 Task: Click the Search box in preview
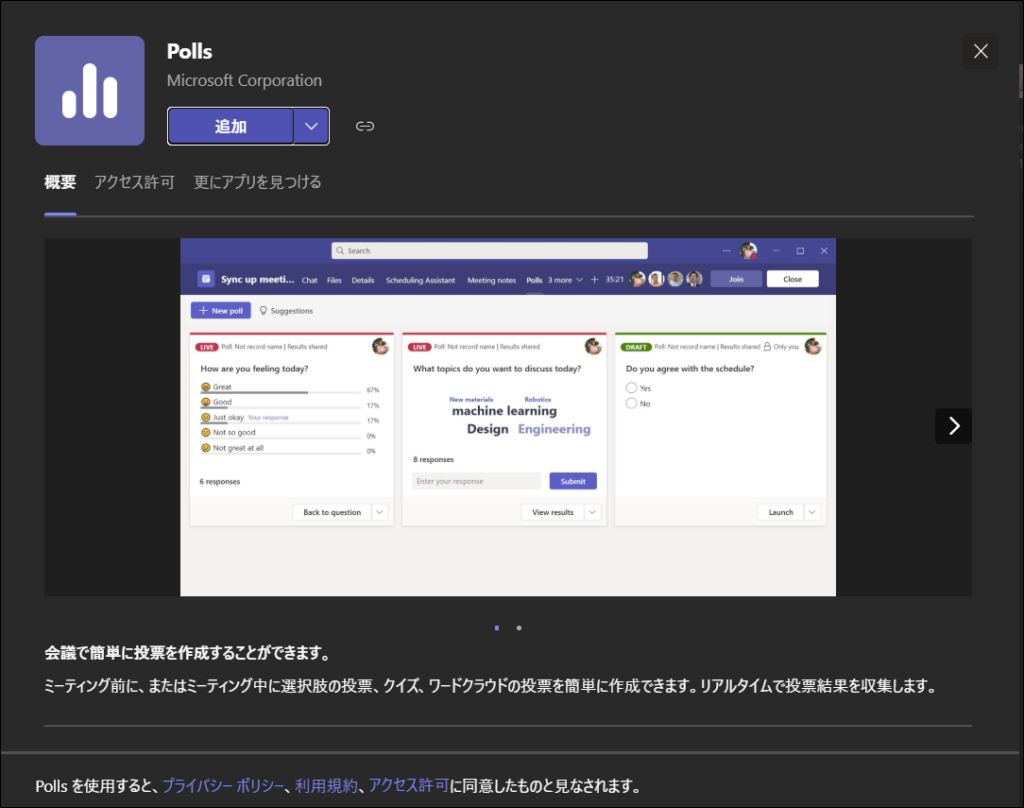tap(490, 251)
